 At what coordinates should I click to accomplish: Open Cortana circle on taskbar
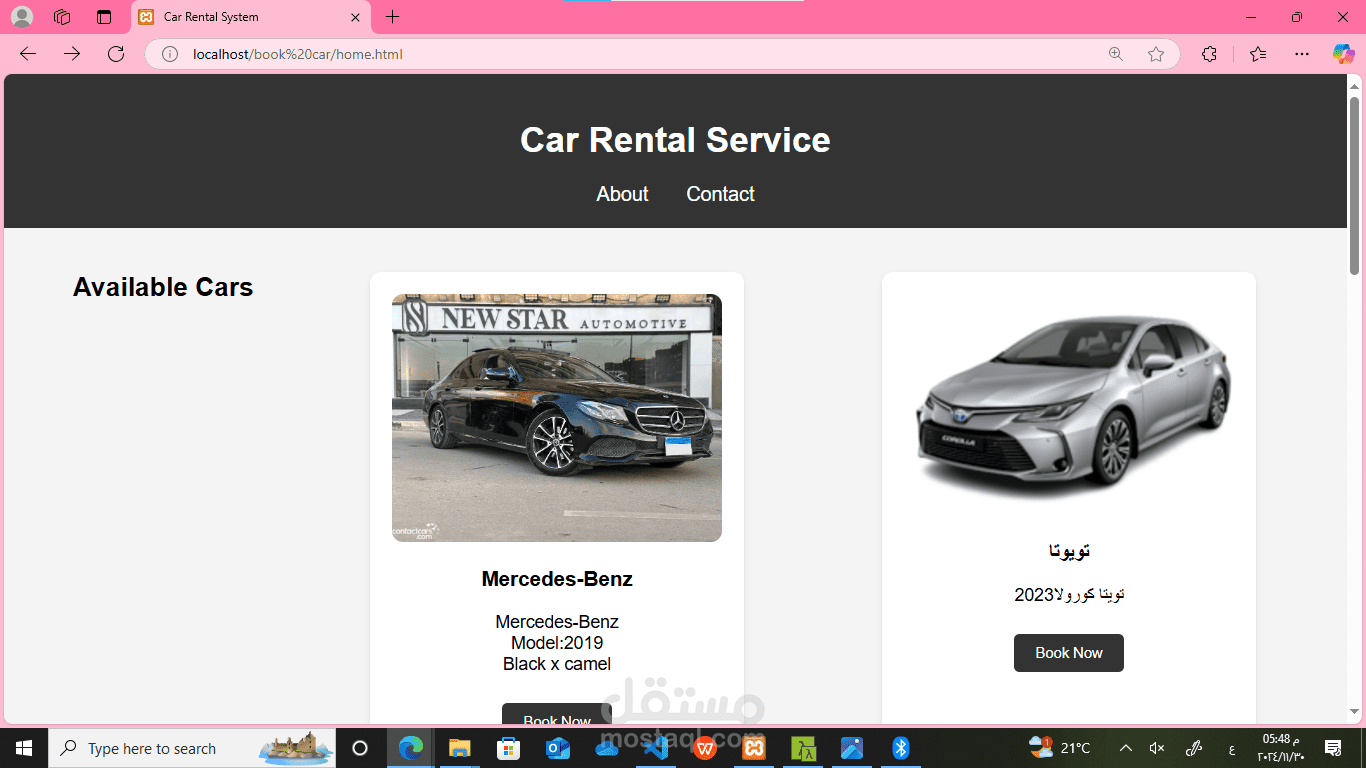point(360,748)
